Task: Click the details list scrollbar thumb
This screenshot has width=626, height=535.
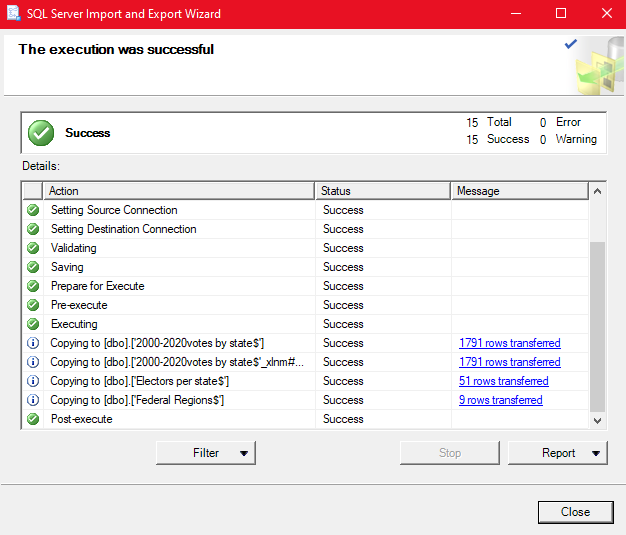Action: (597, 327)
